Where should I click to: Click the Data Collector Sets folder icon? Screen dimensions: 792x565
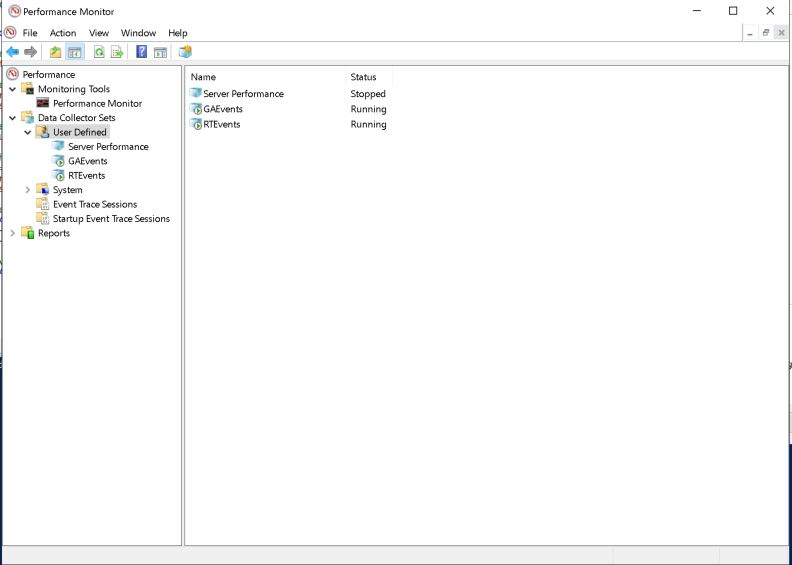tap(28, 118)
